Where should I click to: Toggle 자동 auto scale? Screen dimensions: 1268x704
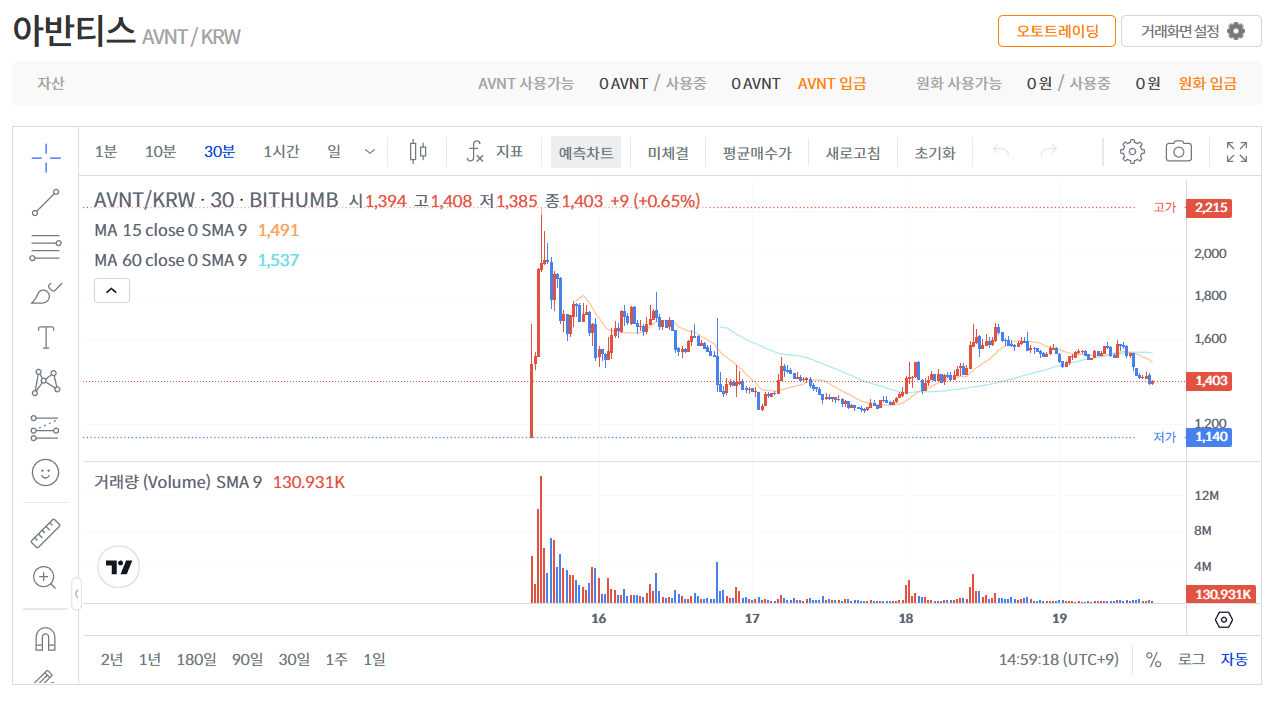1234,659
